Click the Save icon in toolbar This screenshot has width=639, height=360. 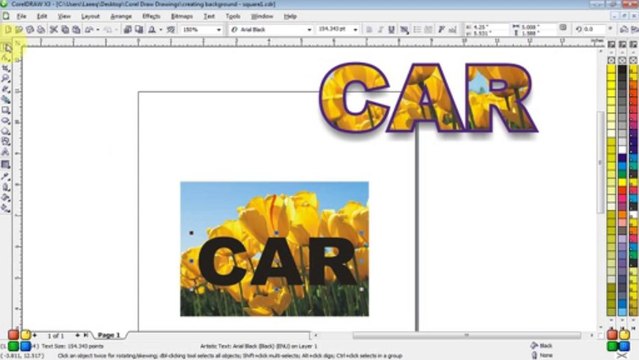(30, 30)
